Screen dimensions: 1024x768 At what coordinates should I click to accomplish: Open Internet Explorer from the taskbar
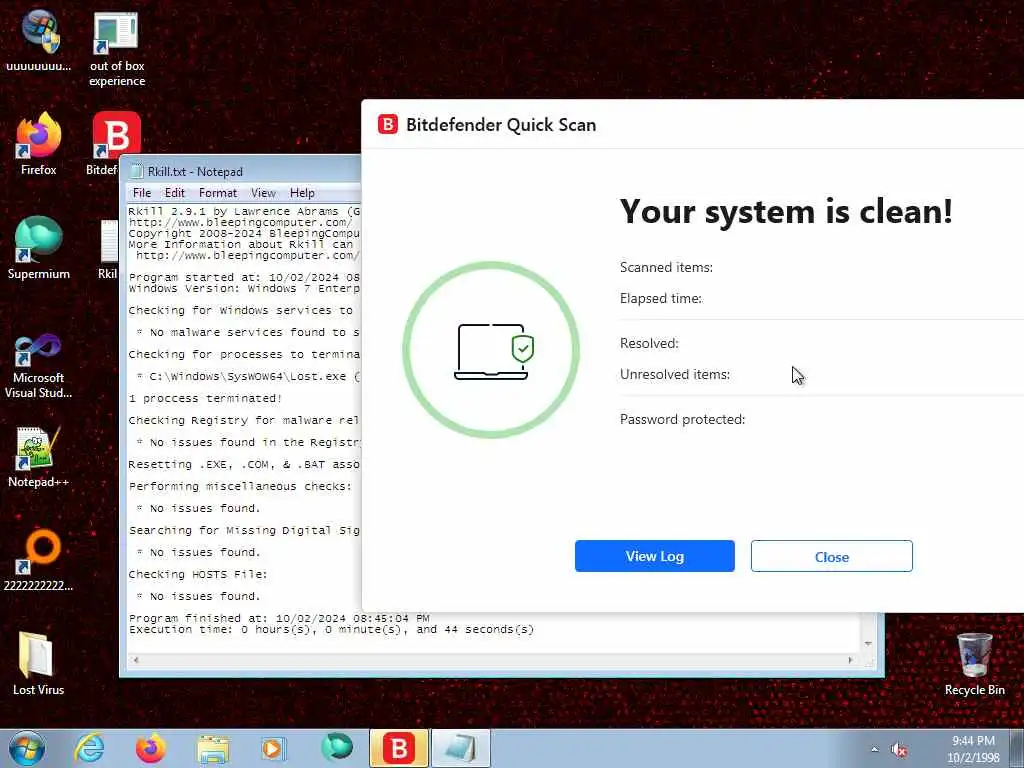pyautogui.click(x=89, y=748)
